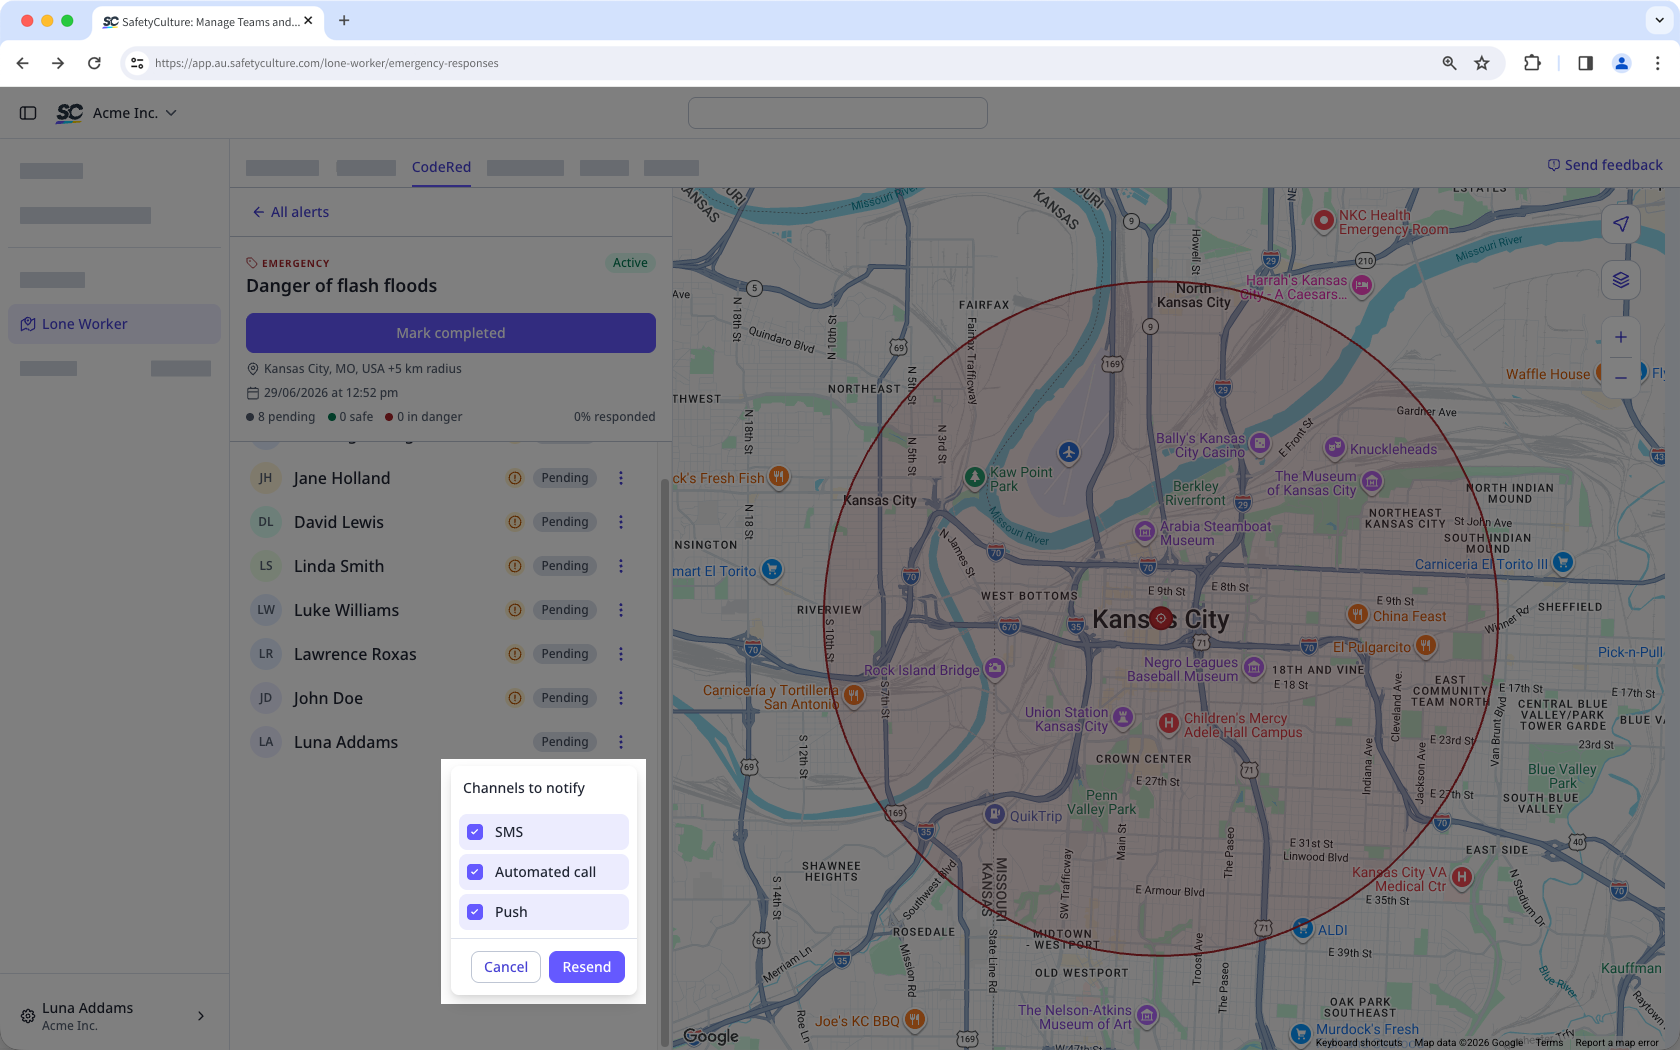
Task: Click warning icon beside John Doe
Action: pos(515,698)
